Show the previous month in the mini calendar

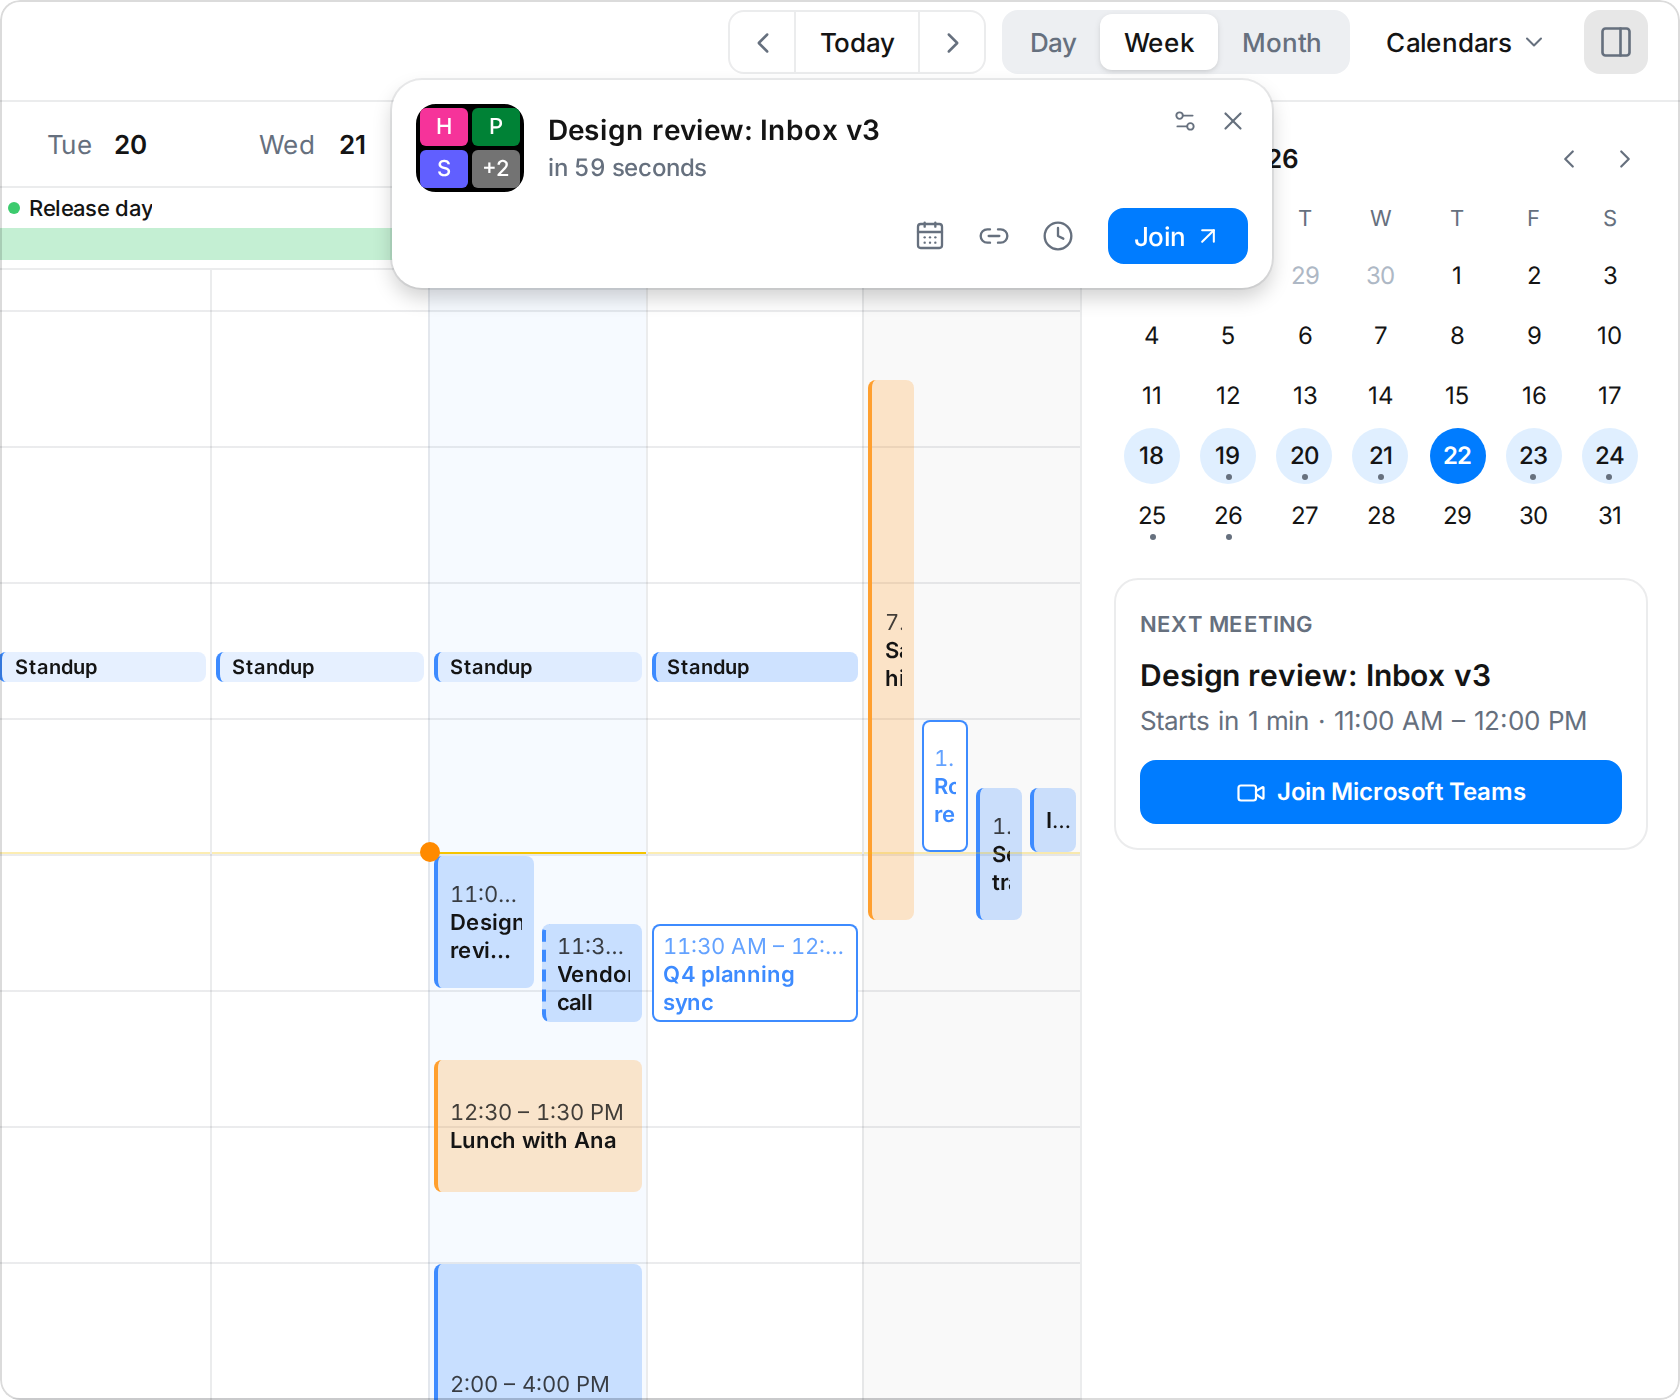click(1570, 159)
